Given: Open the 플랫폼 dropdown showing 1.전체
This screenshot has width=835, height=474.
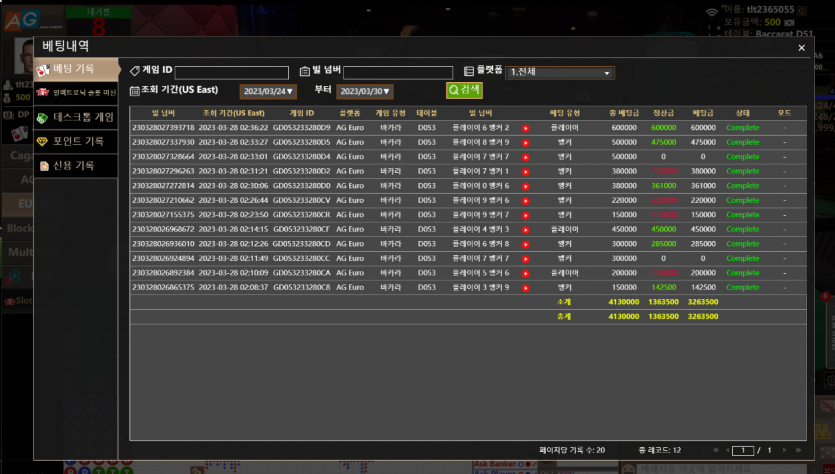Looking at the screenshot, I should pos(560,72).
